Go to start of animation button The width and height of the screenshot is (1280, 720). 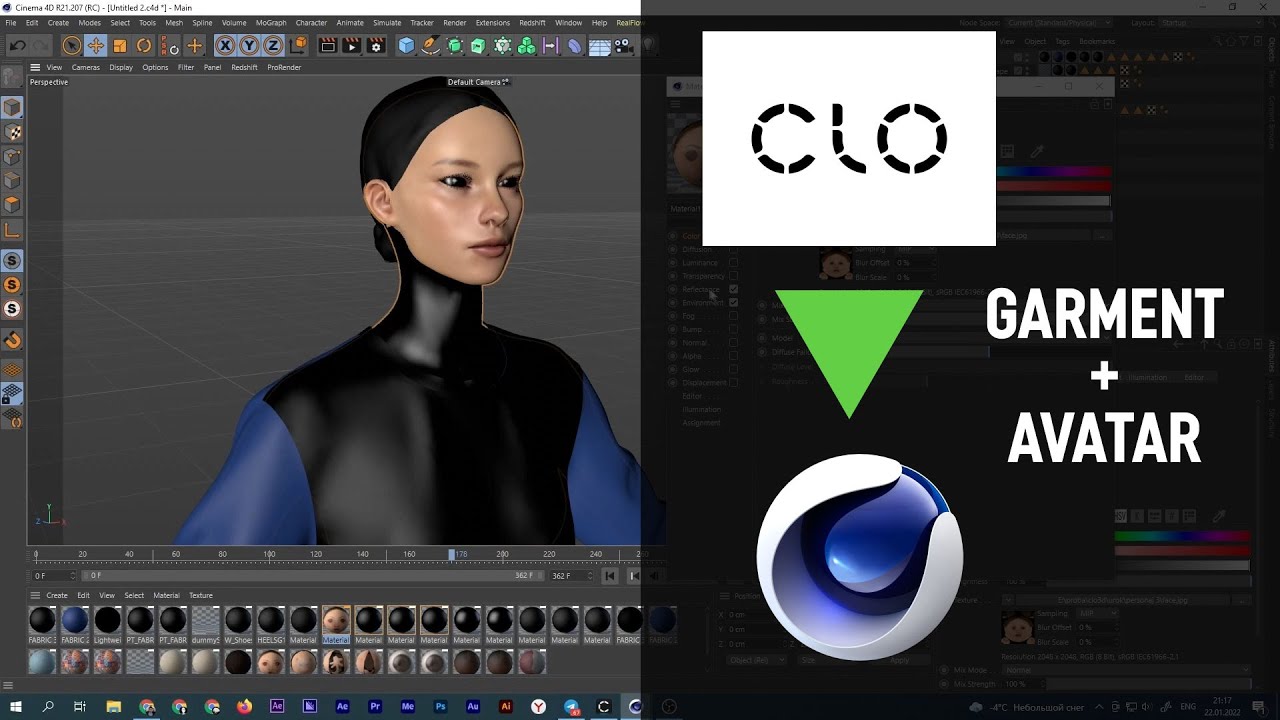pyautogui.click(x=610, y=576)
